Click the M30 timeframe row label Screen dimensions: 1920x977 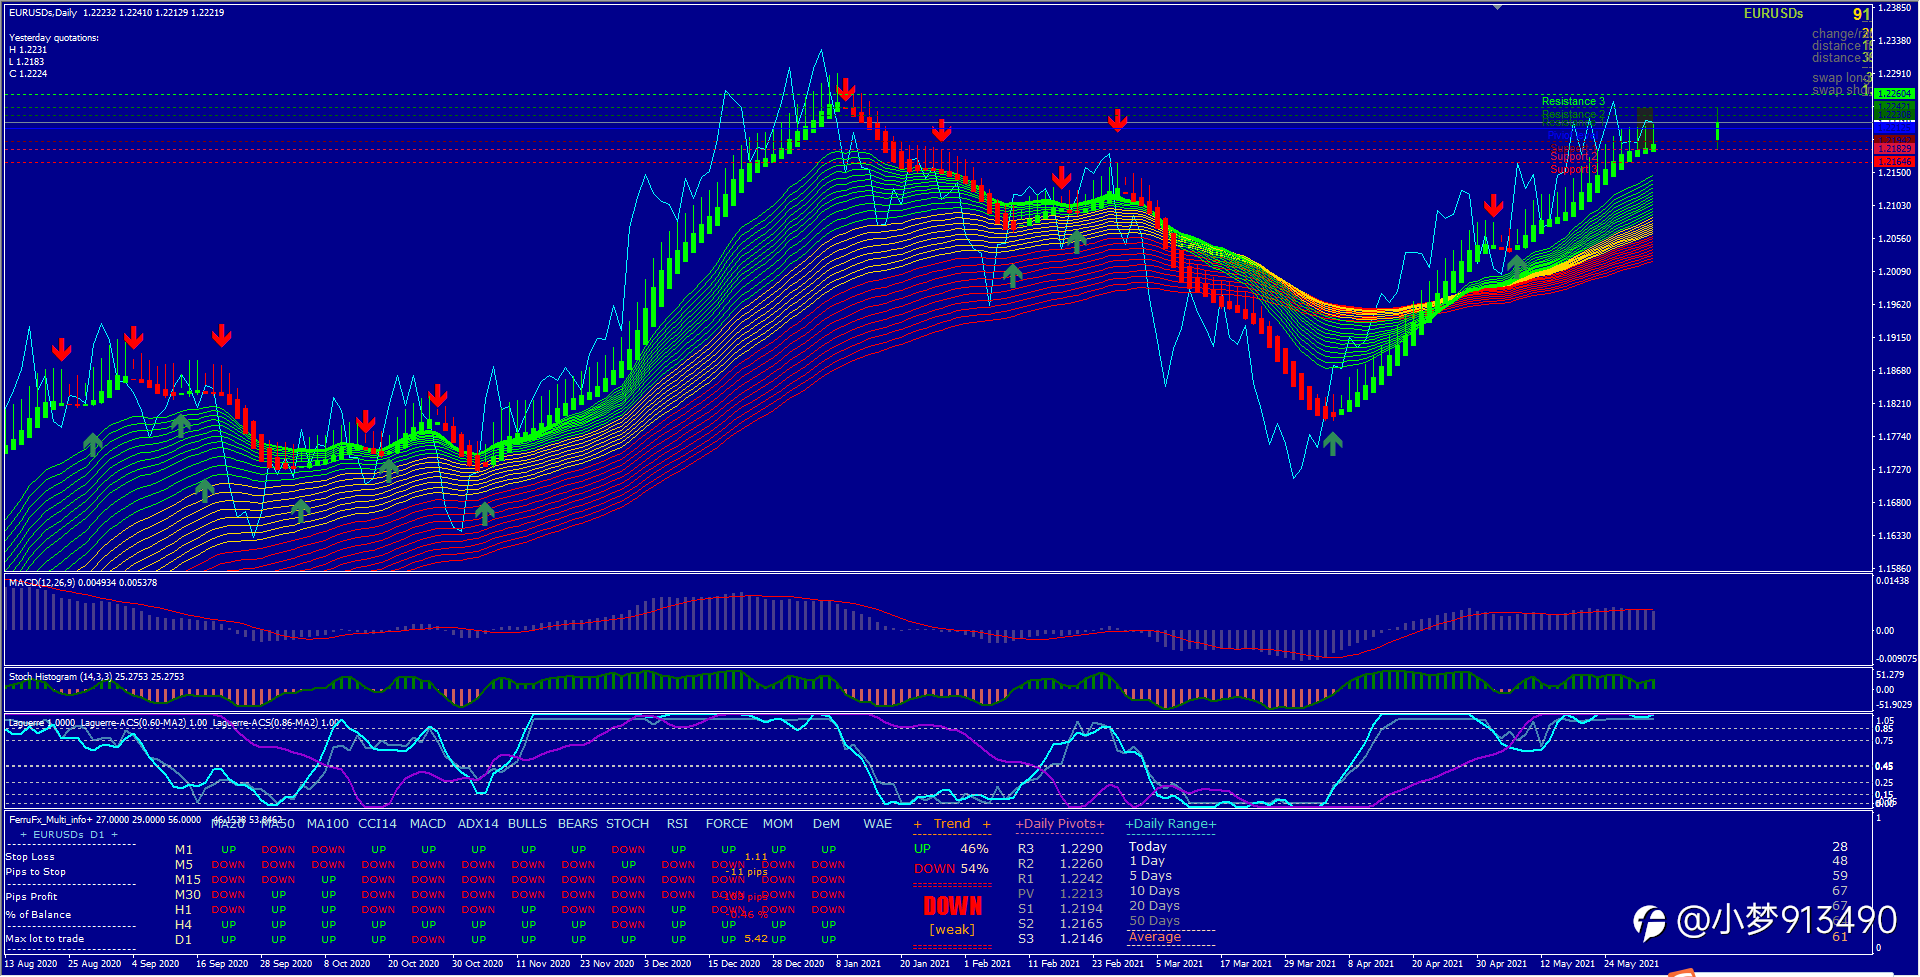(188, 895)
